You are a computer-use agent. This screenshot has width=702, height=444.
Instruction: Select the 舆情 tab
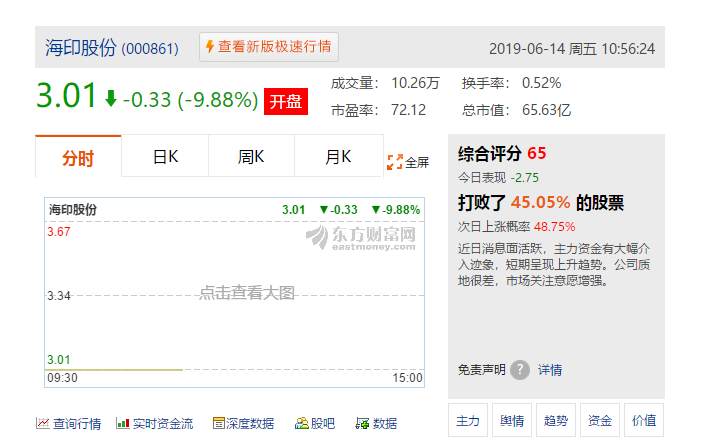pos(512,420)
